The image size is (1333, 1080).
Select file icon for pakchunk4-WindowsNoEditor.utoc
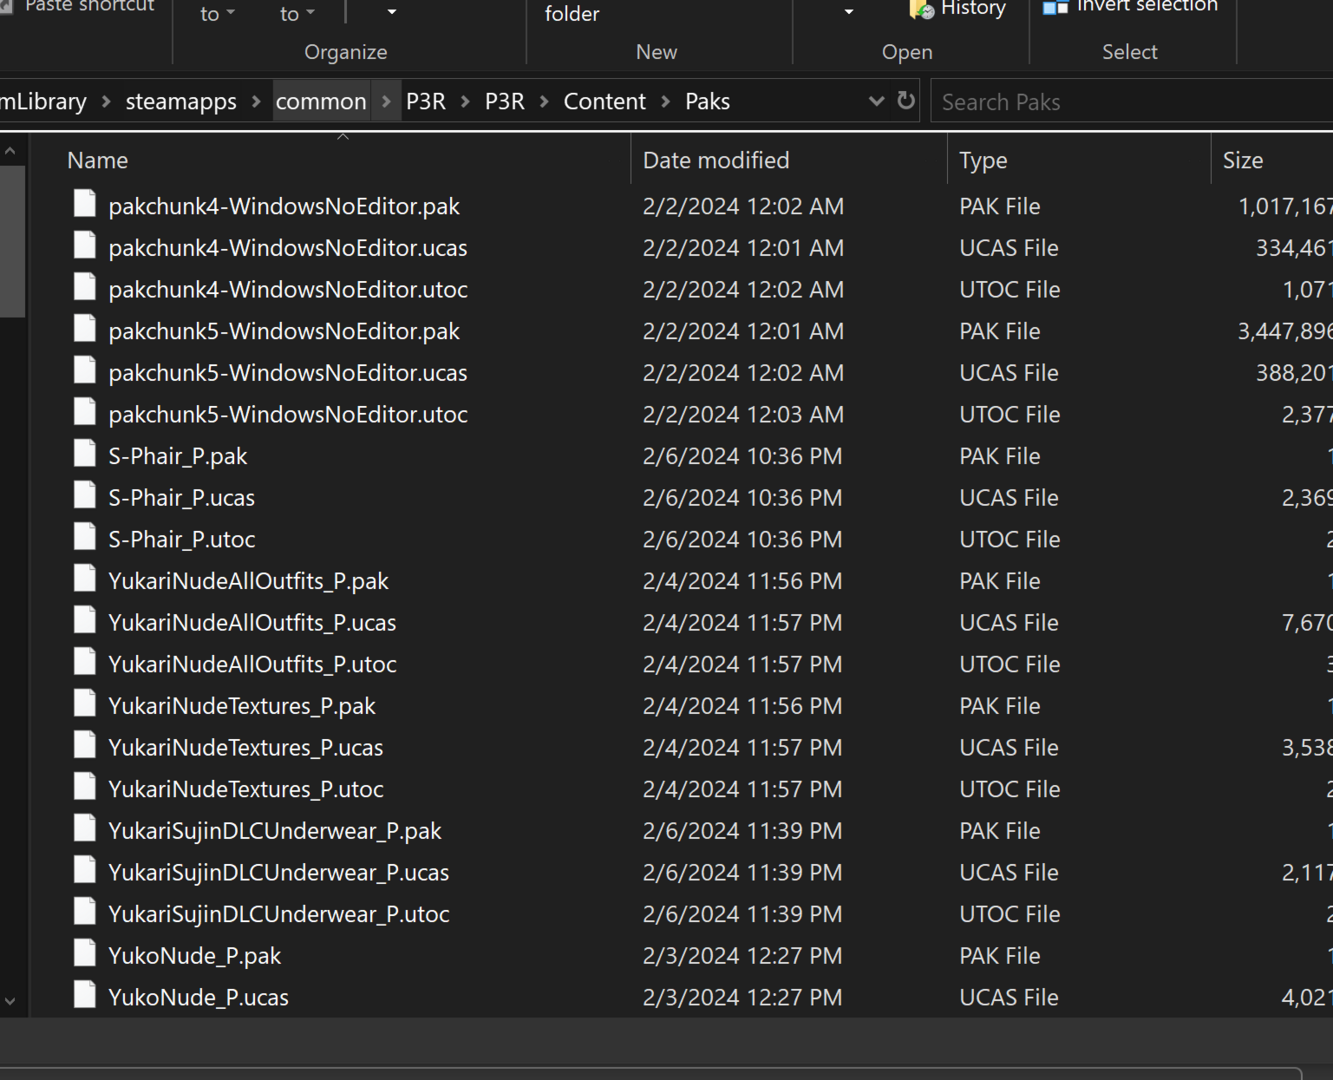click(85, 288)
